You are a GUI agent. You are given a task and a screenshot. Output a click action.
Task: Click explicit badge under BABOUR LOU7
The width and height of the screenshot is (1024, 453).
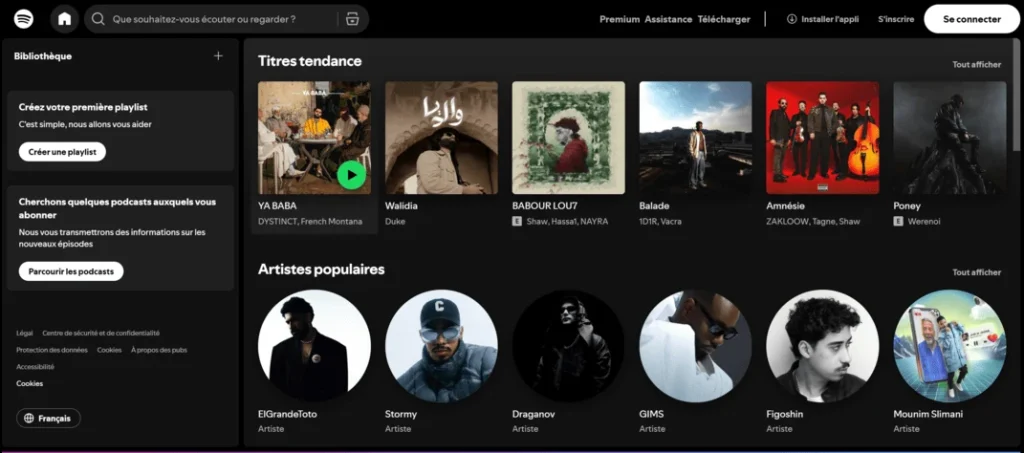click(517, 221)
